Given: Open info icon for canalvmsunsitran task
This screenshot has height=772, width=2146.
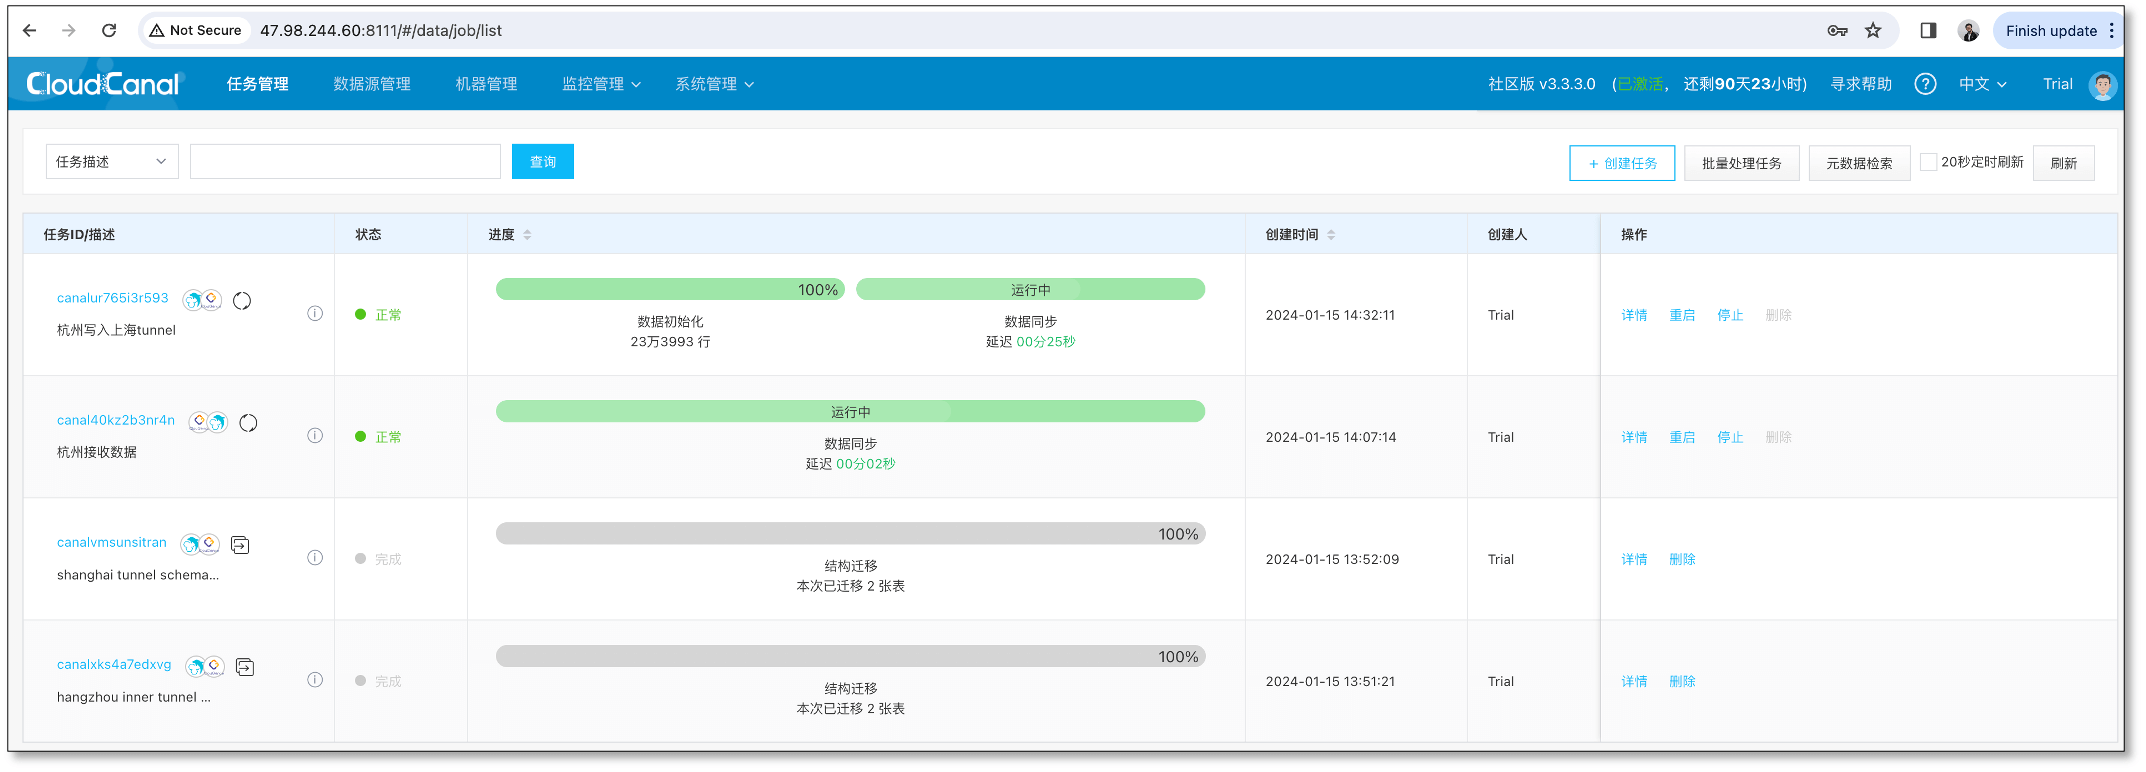Looking at the screenshot, I should pyautogui.click(x=315, y=558).
